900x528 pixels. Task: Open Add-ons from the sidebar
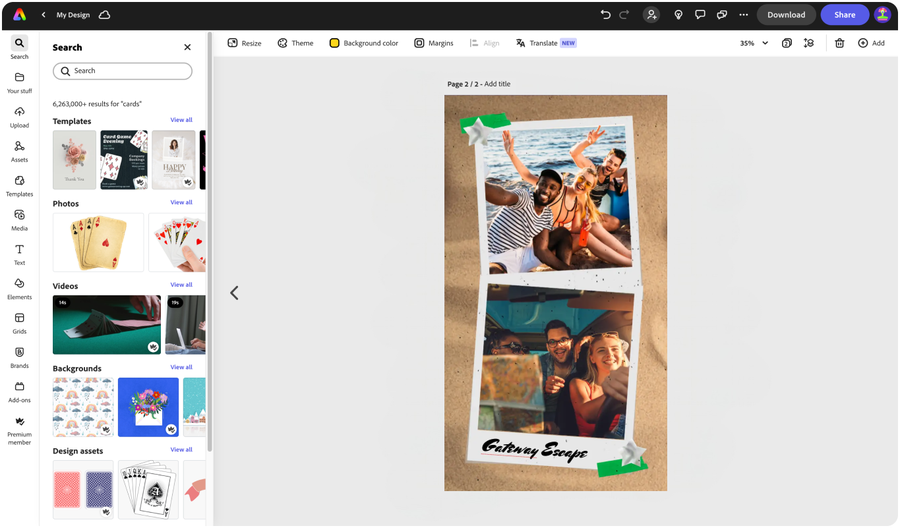(19, 392)
